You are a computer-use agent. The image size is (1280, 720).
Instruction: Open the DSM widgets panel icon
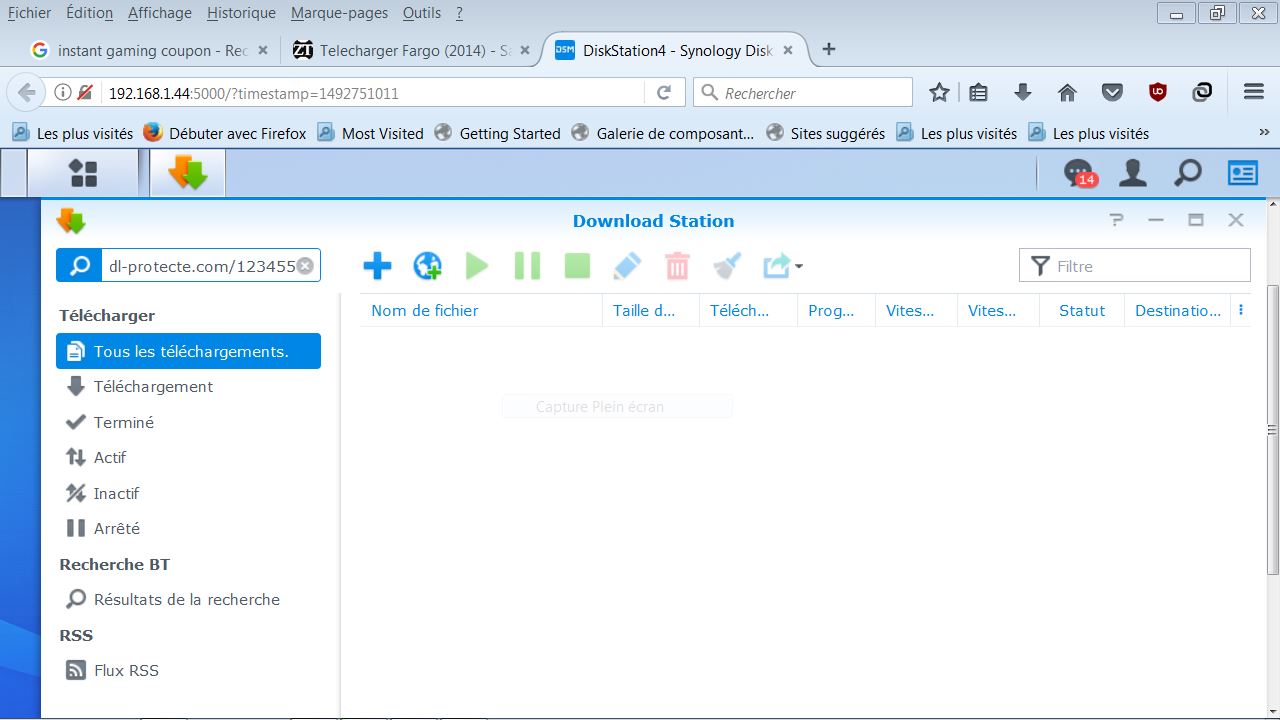[1242, 174]
